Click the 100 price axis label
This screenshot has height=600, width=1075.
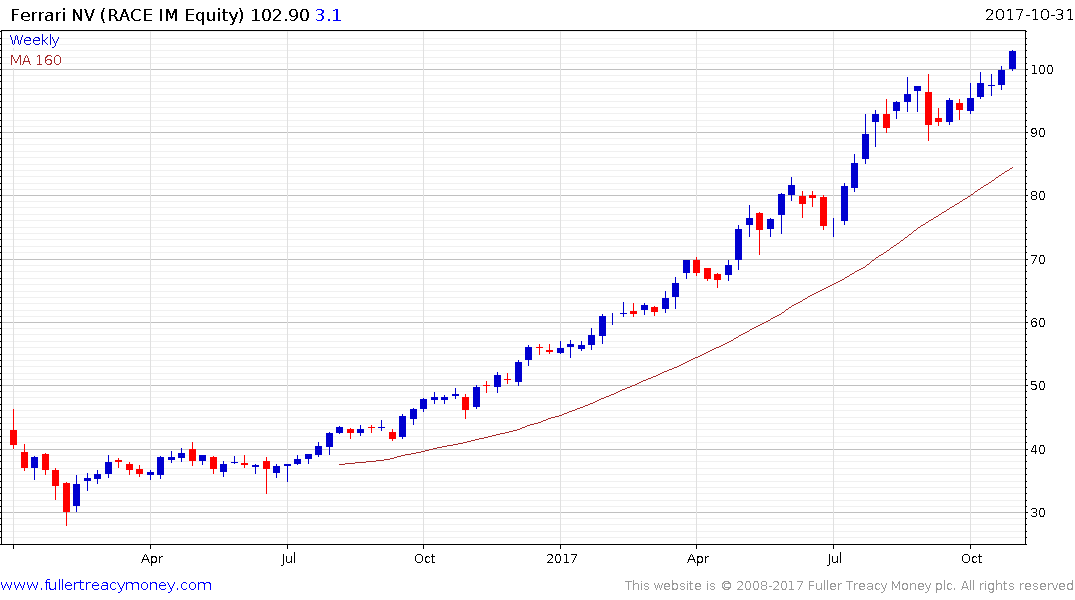click(1042, 69)
